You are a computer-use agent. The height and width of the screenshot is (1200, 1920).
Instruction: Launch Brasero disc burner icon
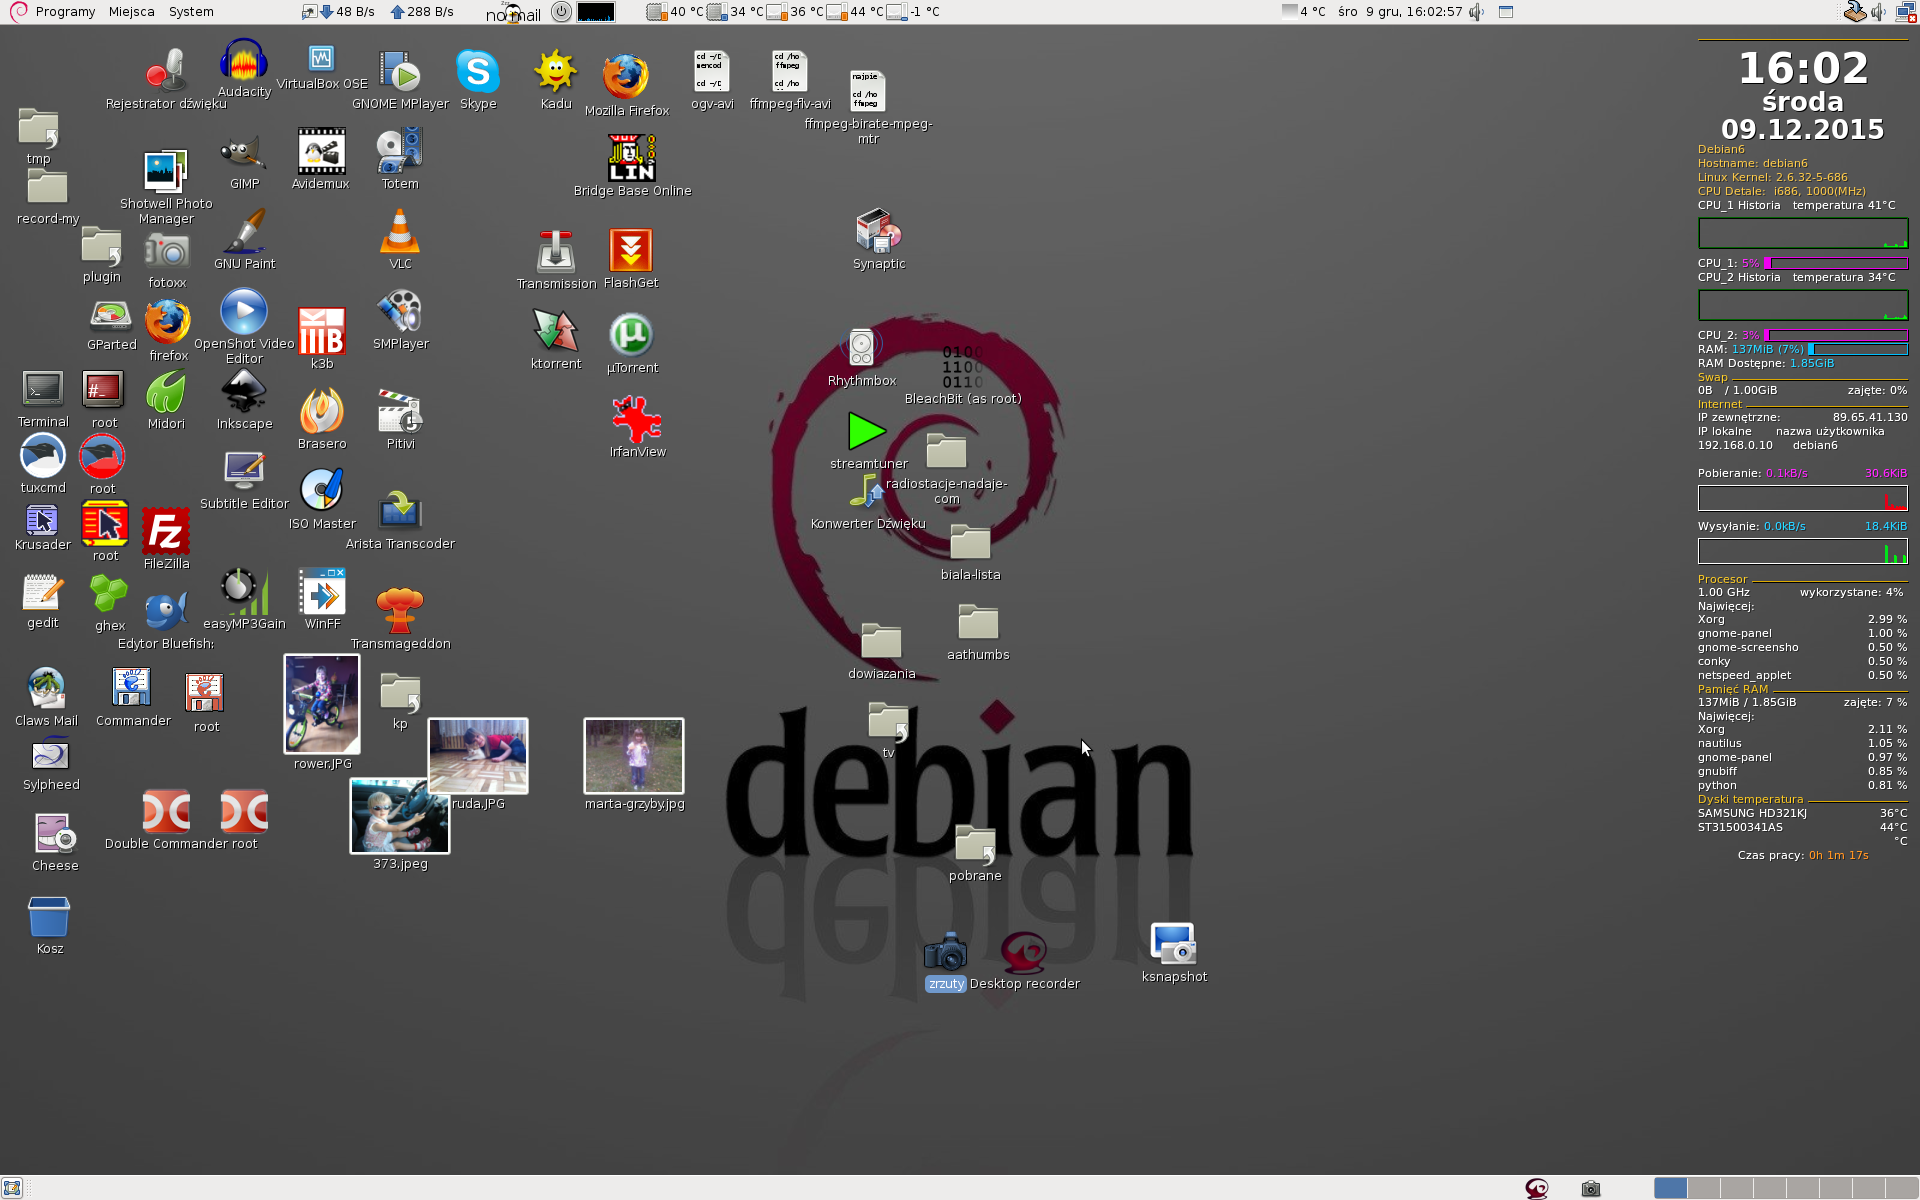point(322,411)
